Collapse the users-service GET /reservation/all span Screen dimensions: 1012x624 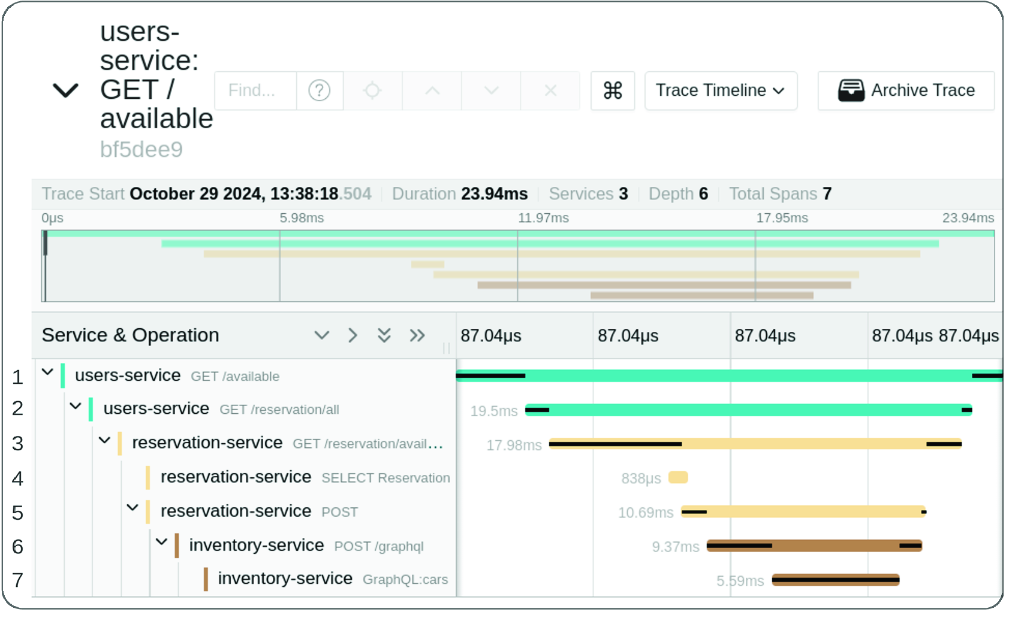pos(76,407)
